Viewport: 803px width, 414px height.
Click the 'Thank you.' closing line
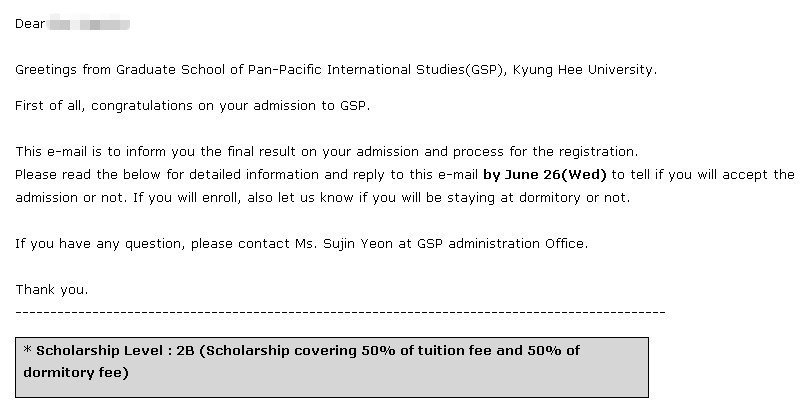(52, 290)
